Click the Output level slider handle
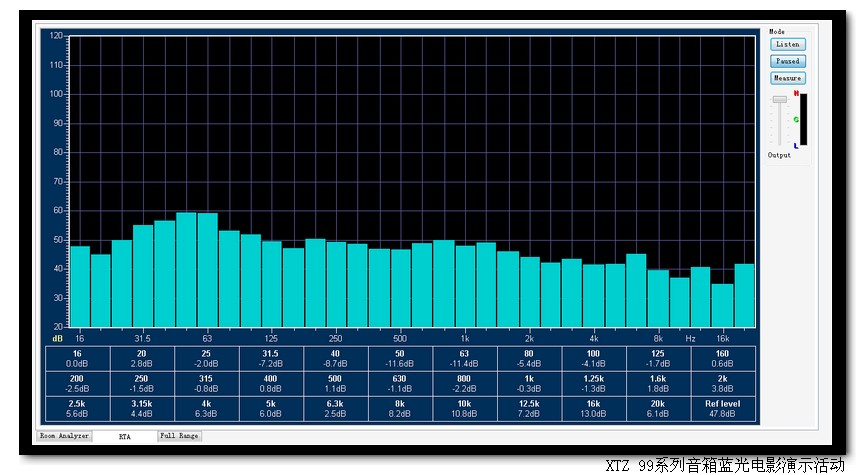The width and height of the screenshot is (865, 475). [x=779, y=99]
